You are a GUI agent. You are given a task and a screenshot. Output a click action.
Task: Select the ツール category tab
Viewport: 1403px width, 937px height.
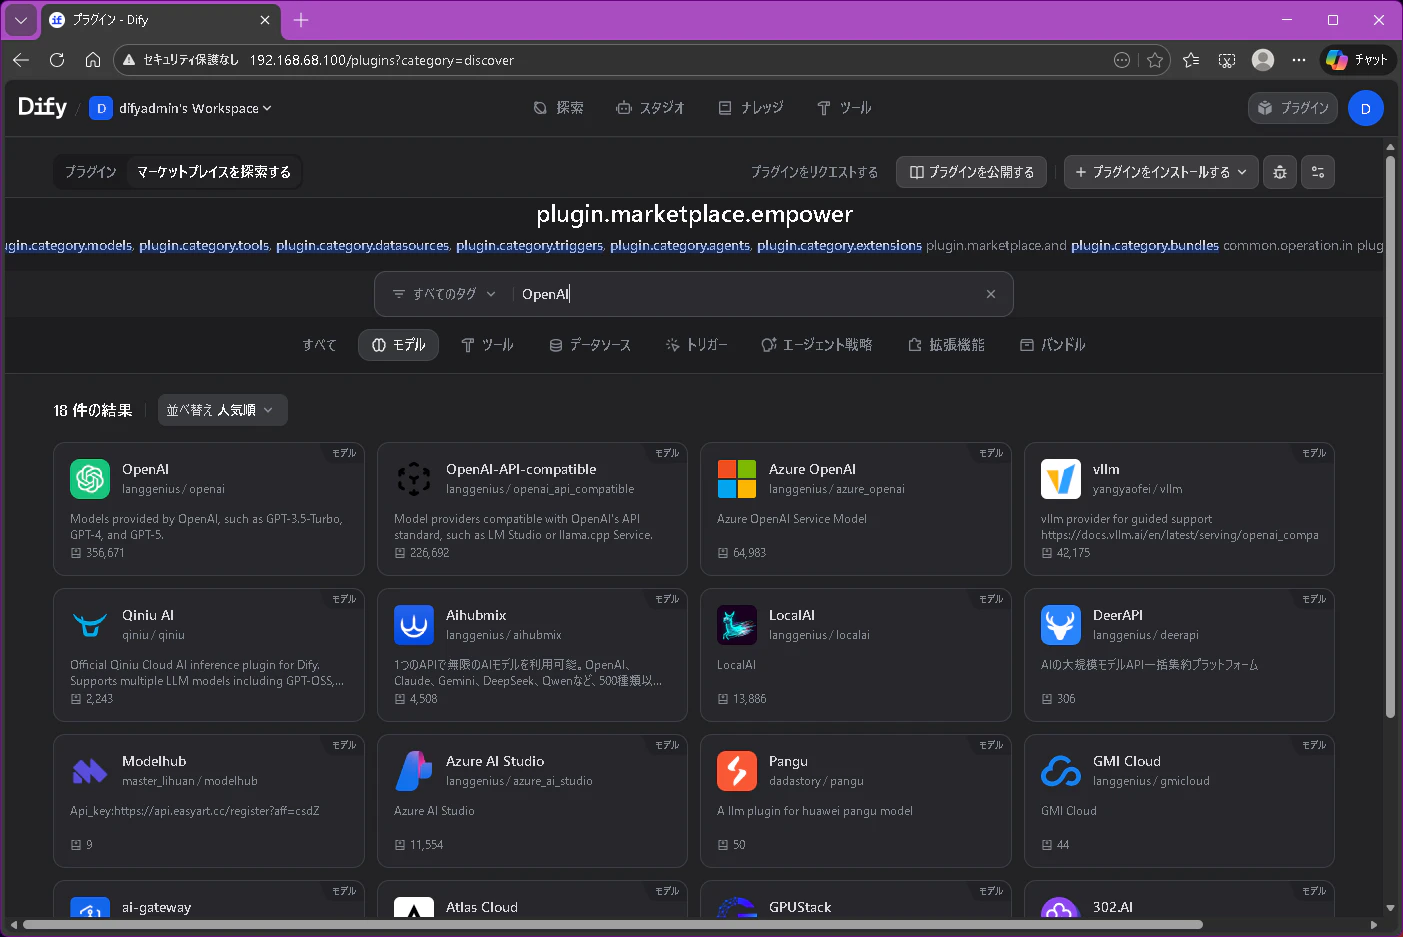[x=487, y=345]
